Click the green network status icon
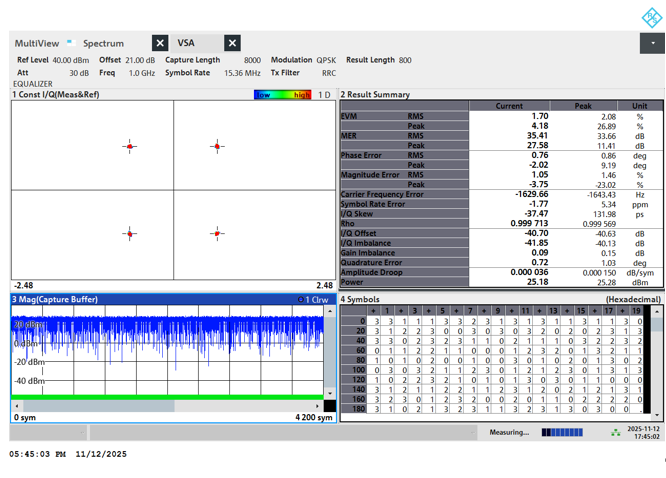 (x=615, y=433)
